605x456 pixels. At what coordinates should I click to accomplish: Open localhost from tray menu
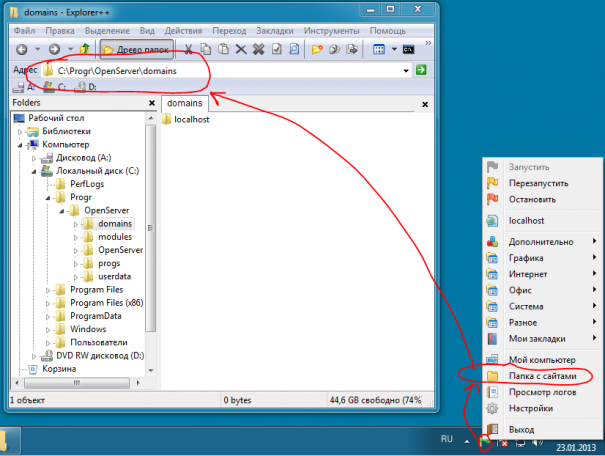(x=526, y=221)
